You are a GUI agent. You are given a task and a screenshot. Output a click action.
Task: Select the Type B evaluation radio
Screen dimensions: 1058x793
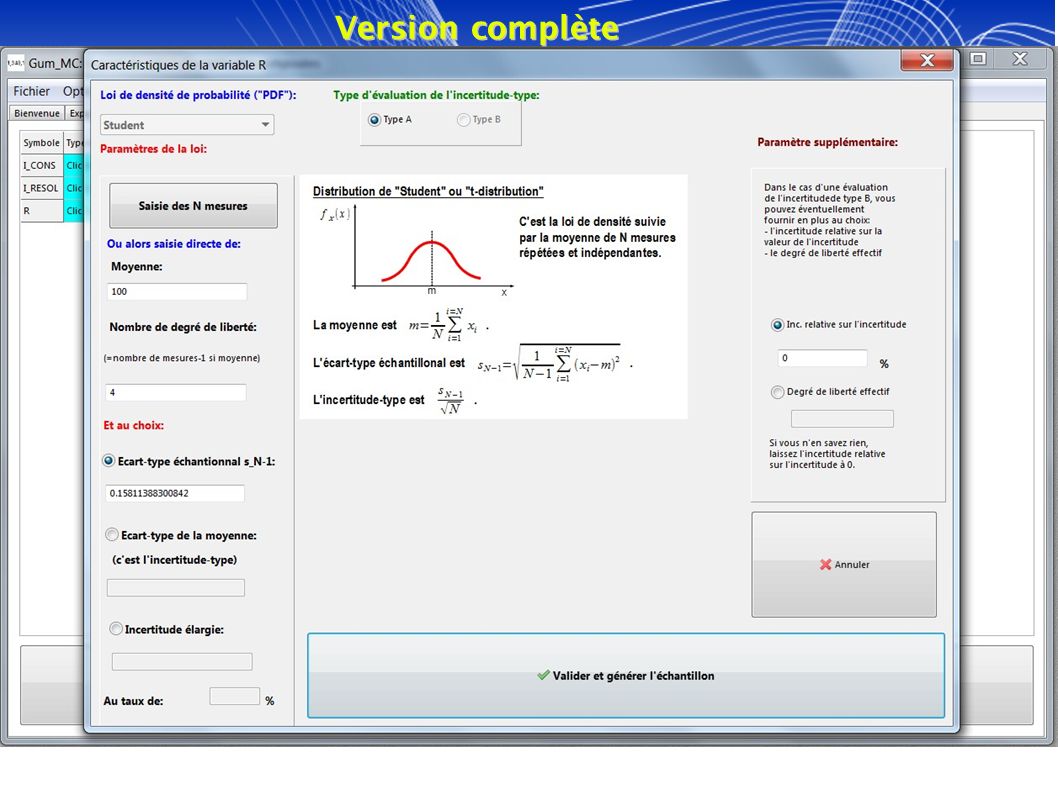[464, 119]
